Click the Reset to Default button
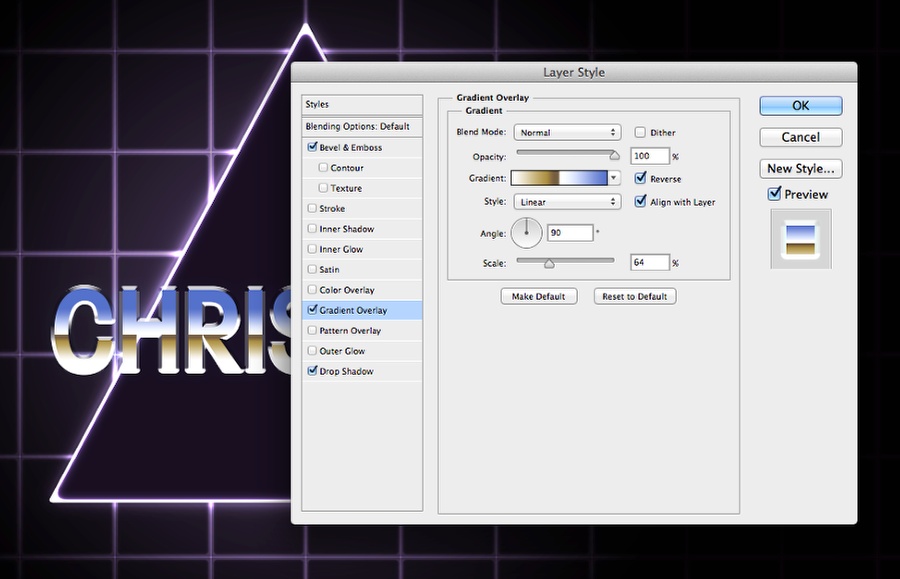Image resolution: width=900 pixels, height=579 pixels. 634,296
